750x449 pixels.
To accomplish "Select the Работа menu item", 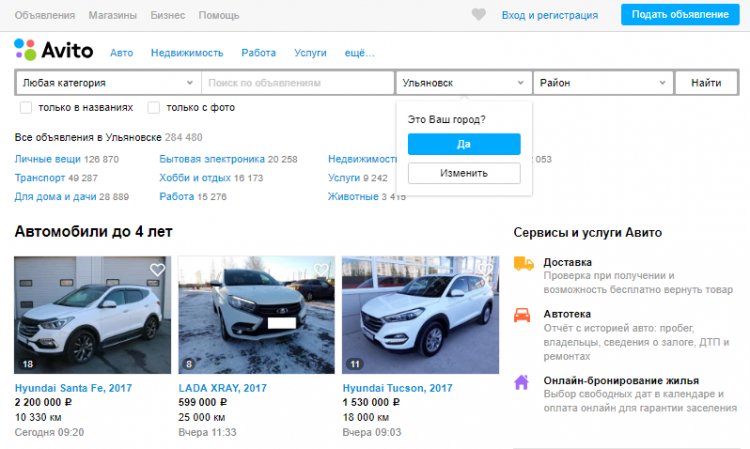I will click(258, 53).
